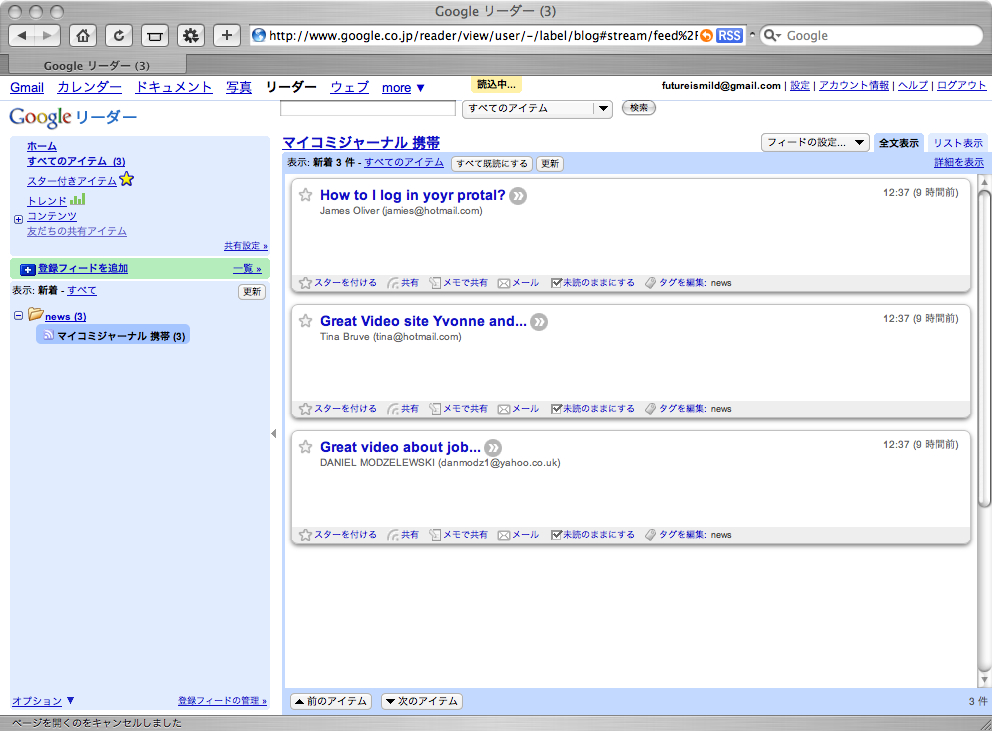Click the browser forward arrow button
Image resolution: width=992 pixels, height=731 pixels.
pyautogui.click(x=47, y=35)
